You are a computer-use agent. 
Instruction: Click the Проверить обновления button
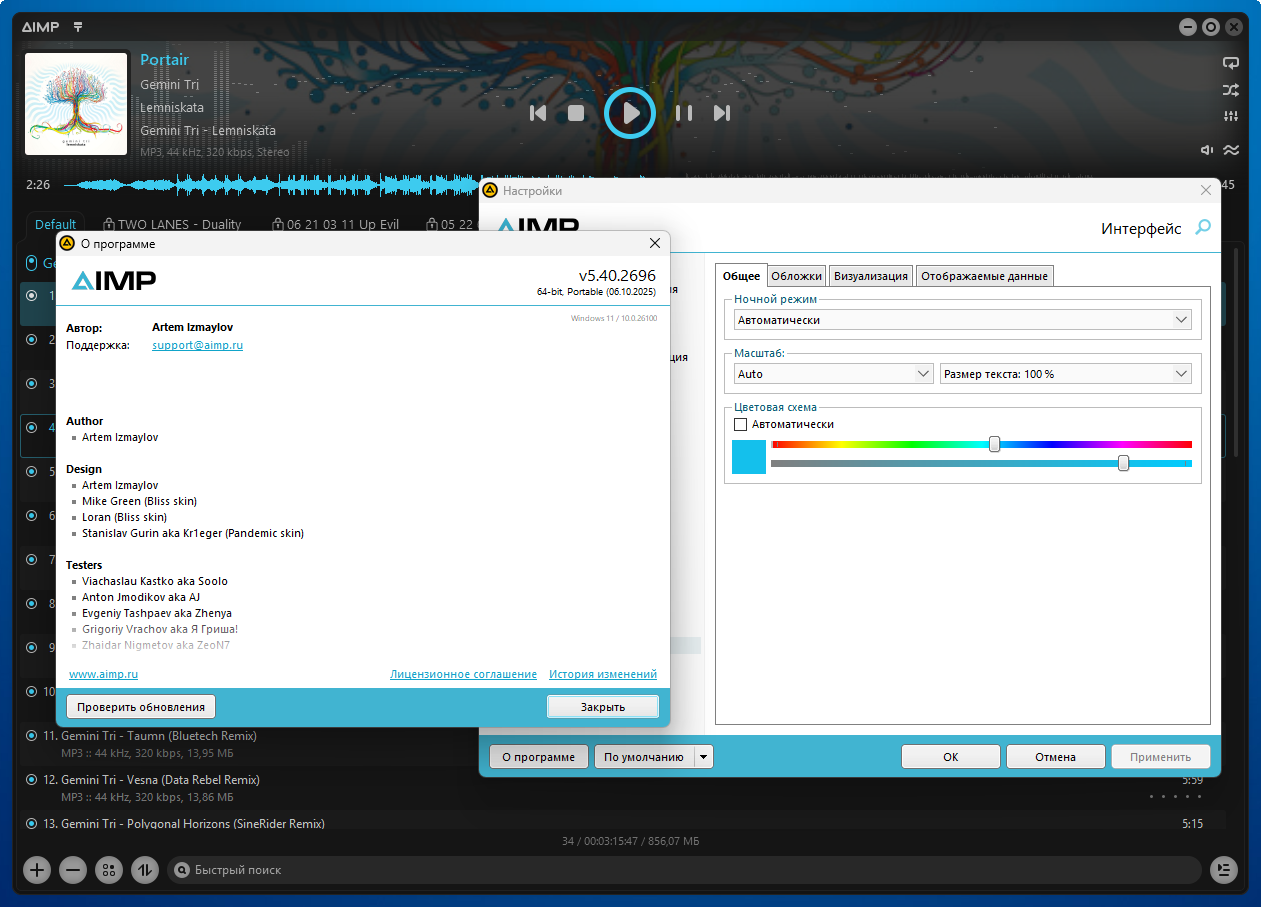[x=141, y=707]
